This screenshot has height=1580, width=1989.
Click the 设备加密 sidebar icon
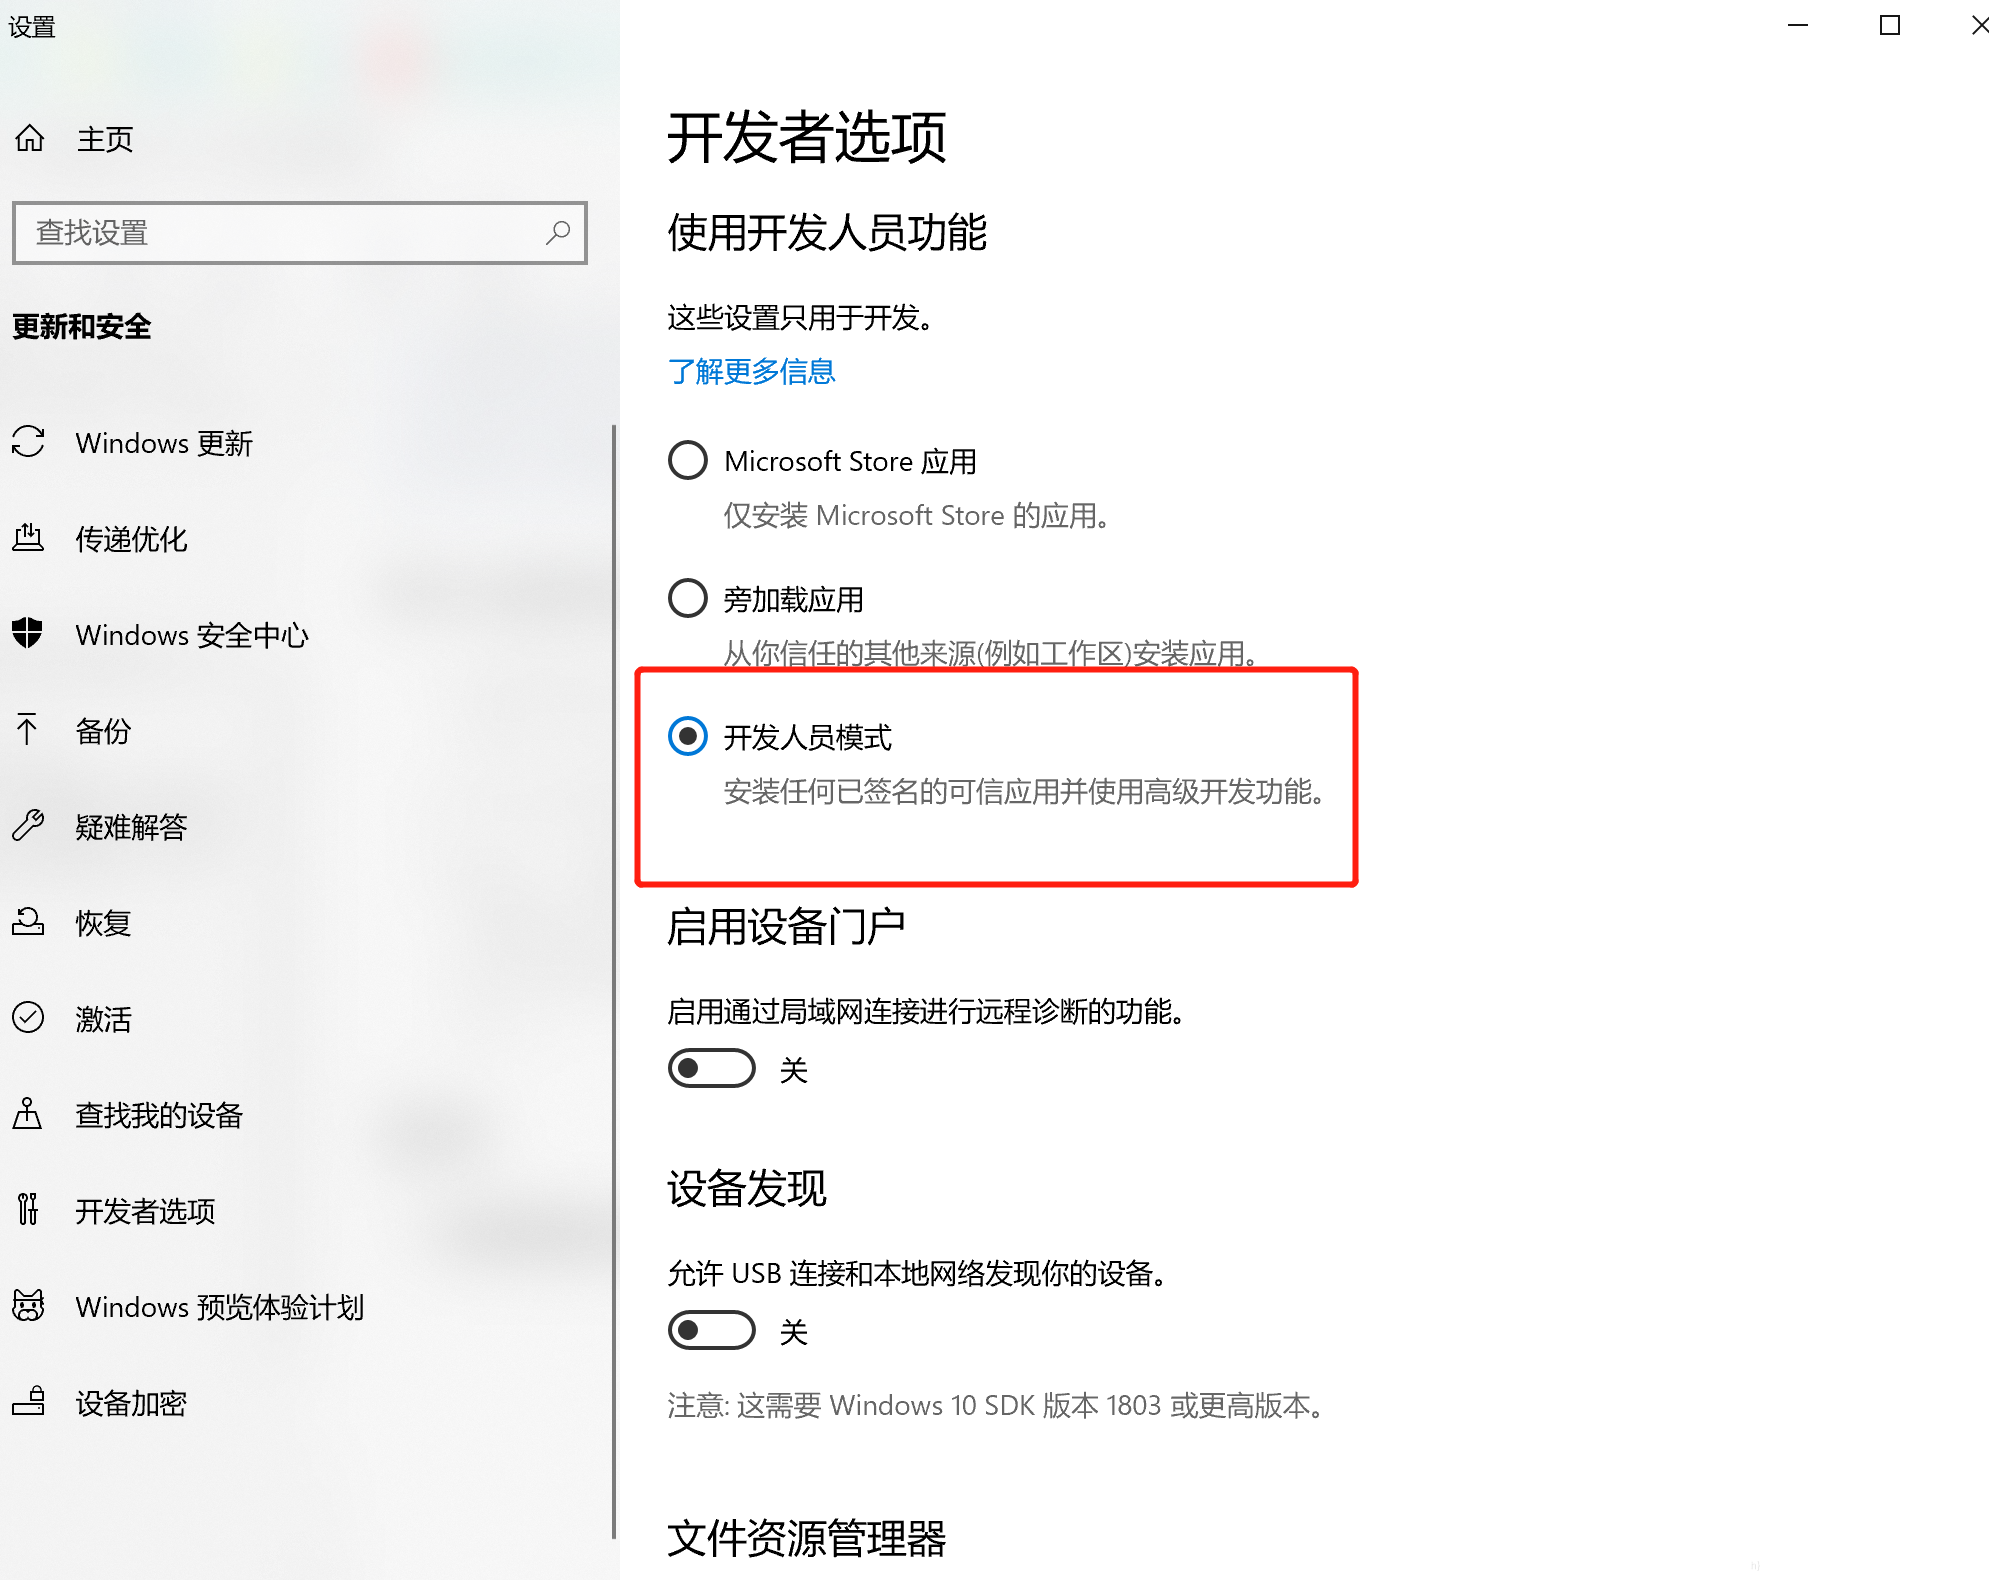[131, 1403]
